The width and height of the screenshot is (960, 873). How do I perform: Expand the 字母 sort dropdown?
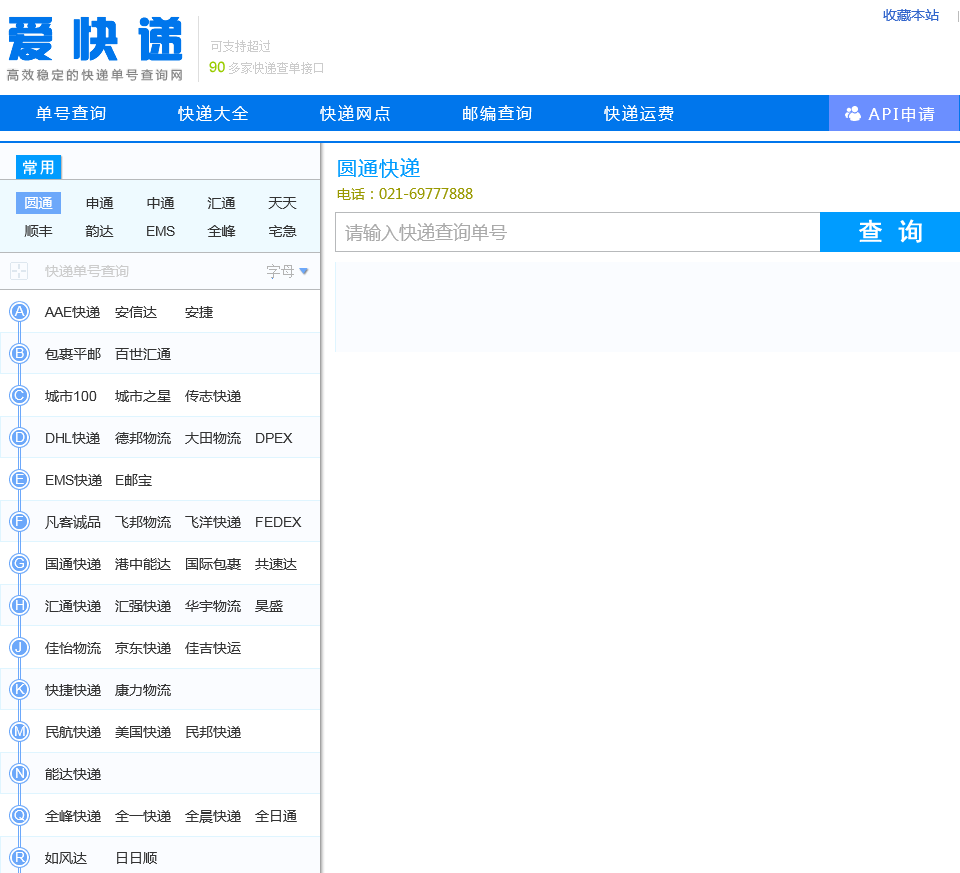[x=288, y=271]
